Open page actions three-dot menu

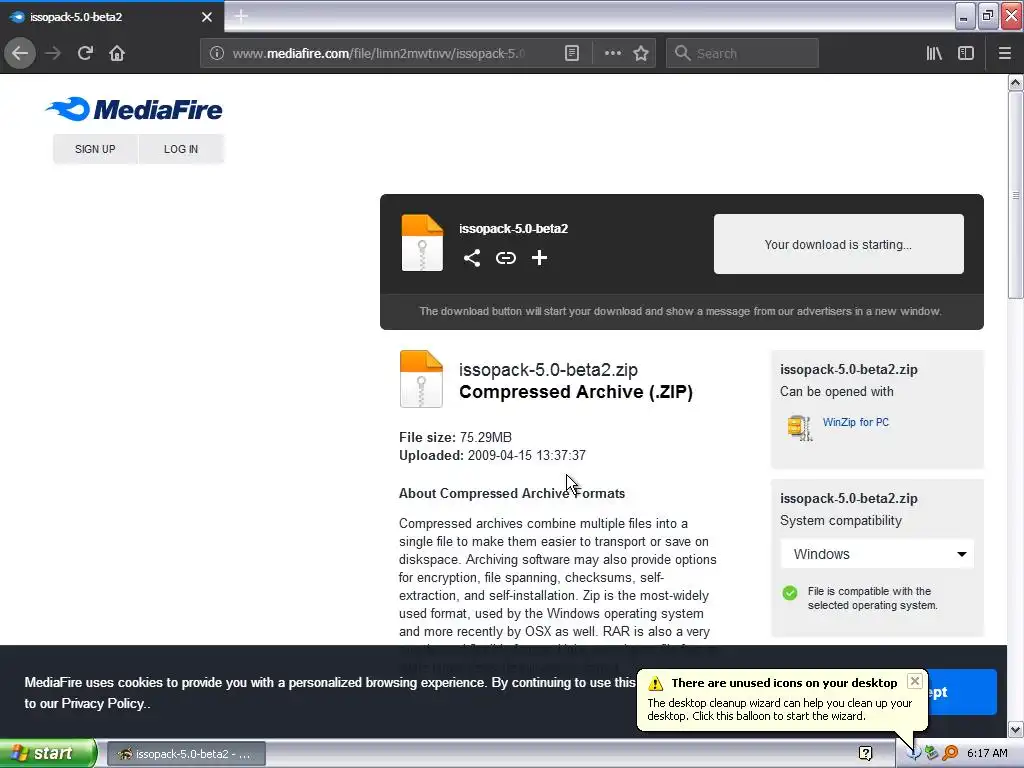point(613,53)
